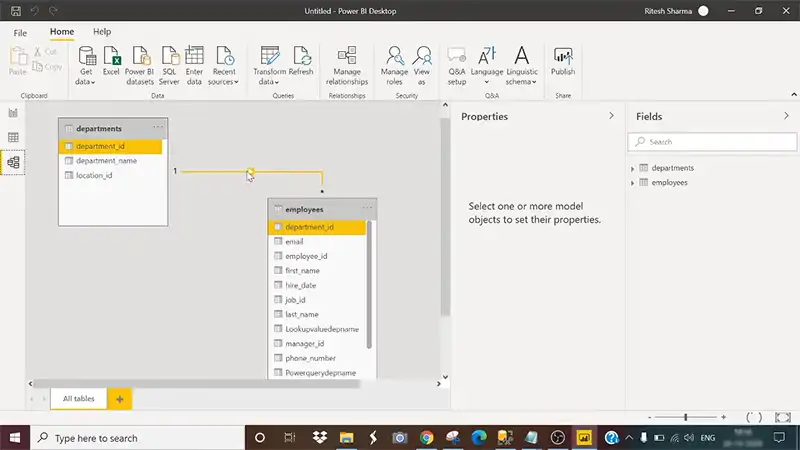
Task: Open employees table more options ellipsis
Action: pyautogui.click(x=367, y=208)
